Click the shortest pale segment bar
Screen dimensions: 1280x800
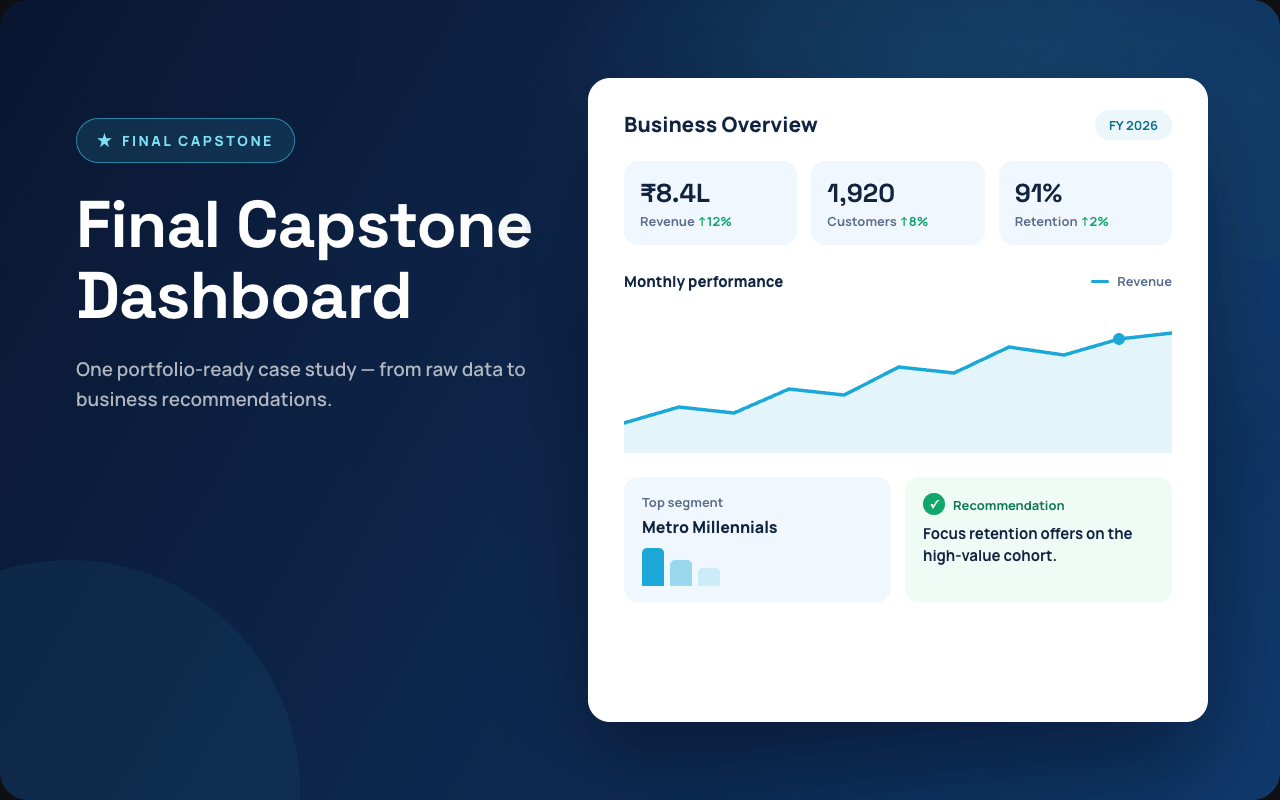click(709, 577)
